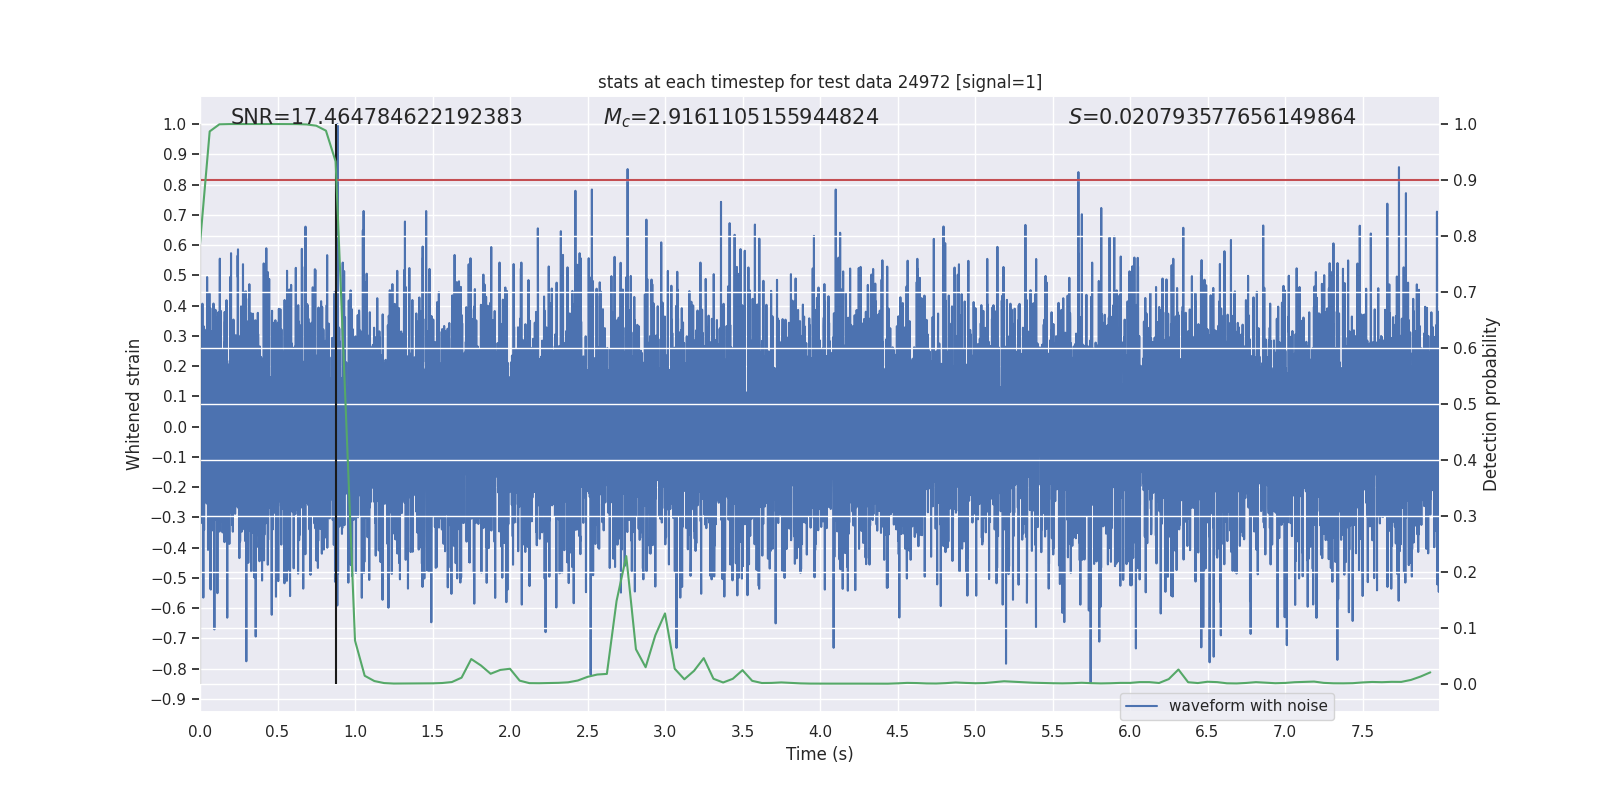Click the 0.0 tick on Detection probability axis
The height and width of the screenshot is (800, 1600).
click(x=1465, y=684)
